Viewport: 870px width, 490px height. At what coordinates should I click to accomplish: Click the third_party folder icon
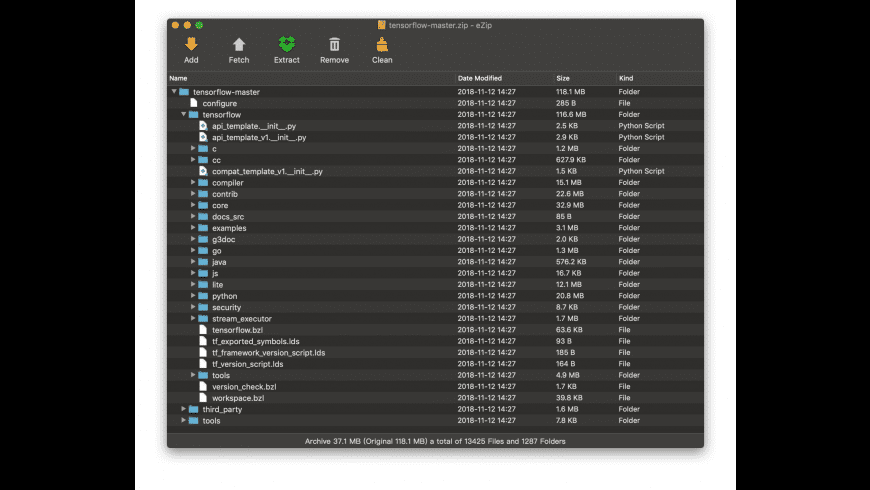tap(194, 409)
